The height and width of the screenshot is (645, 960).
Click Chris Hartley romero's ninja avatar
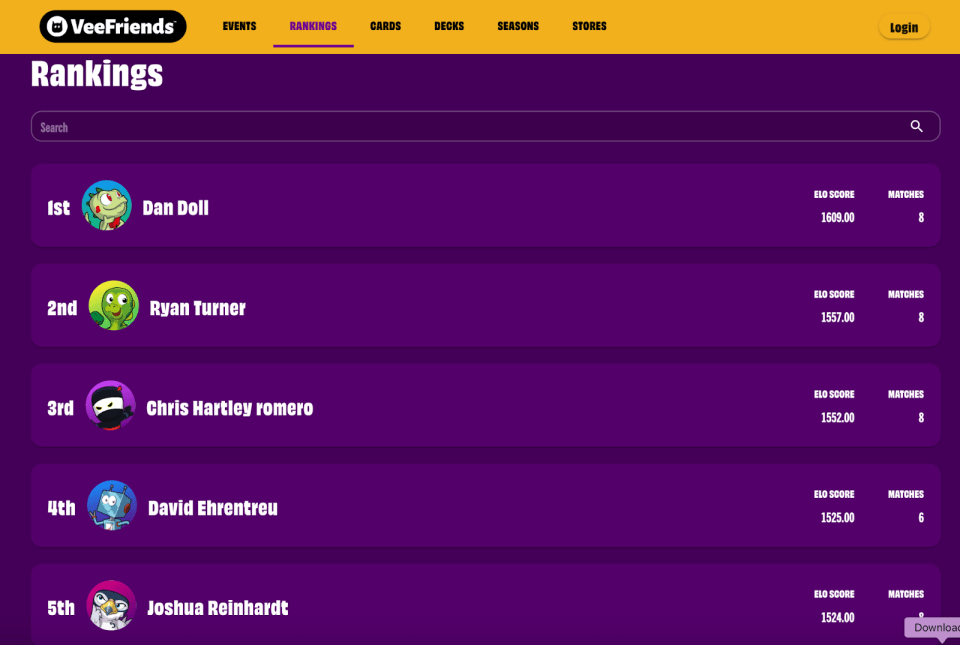(x=111, y=406)
